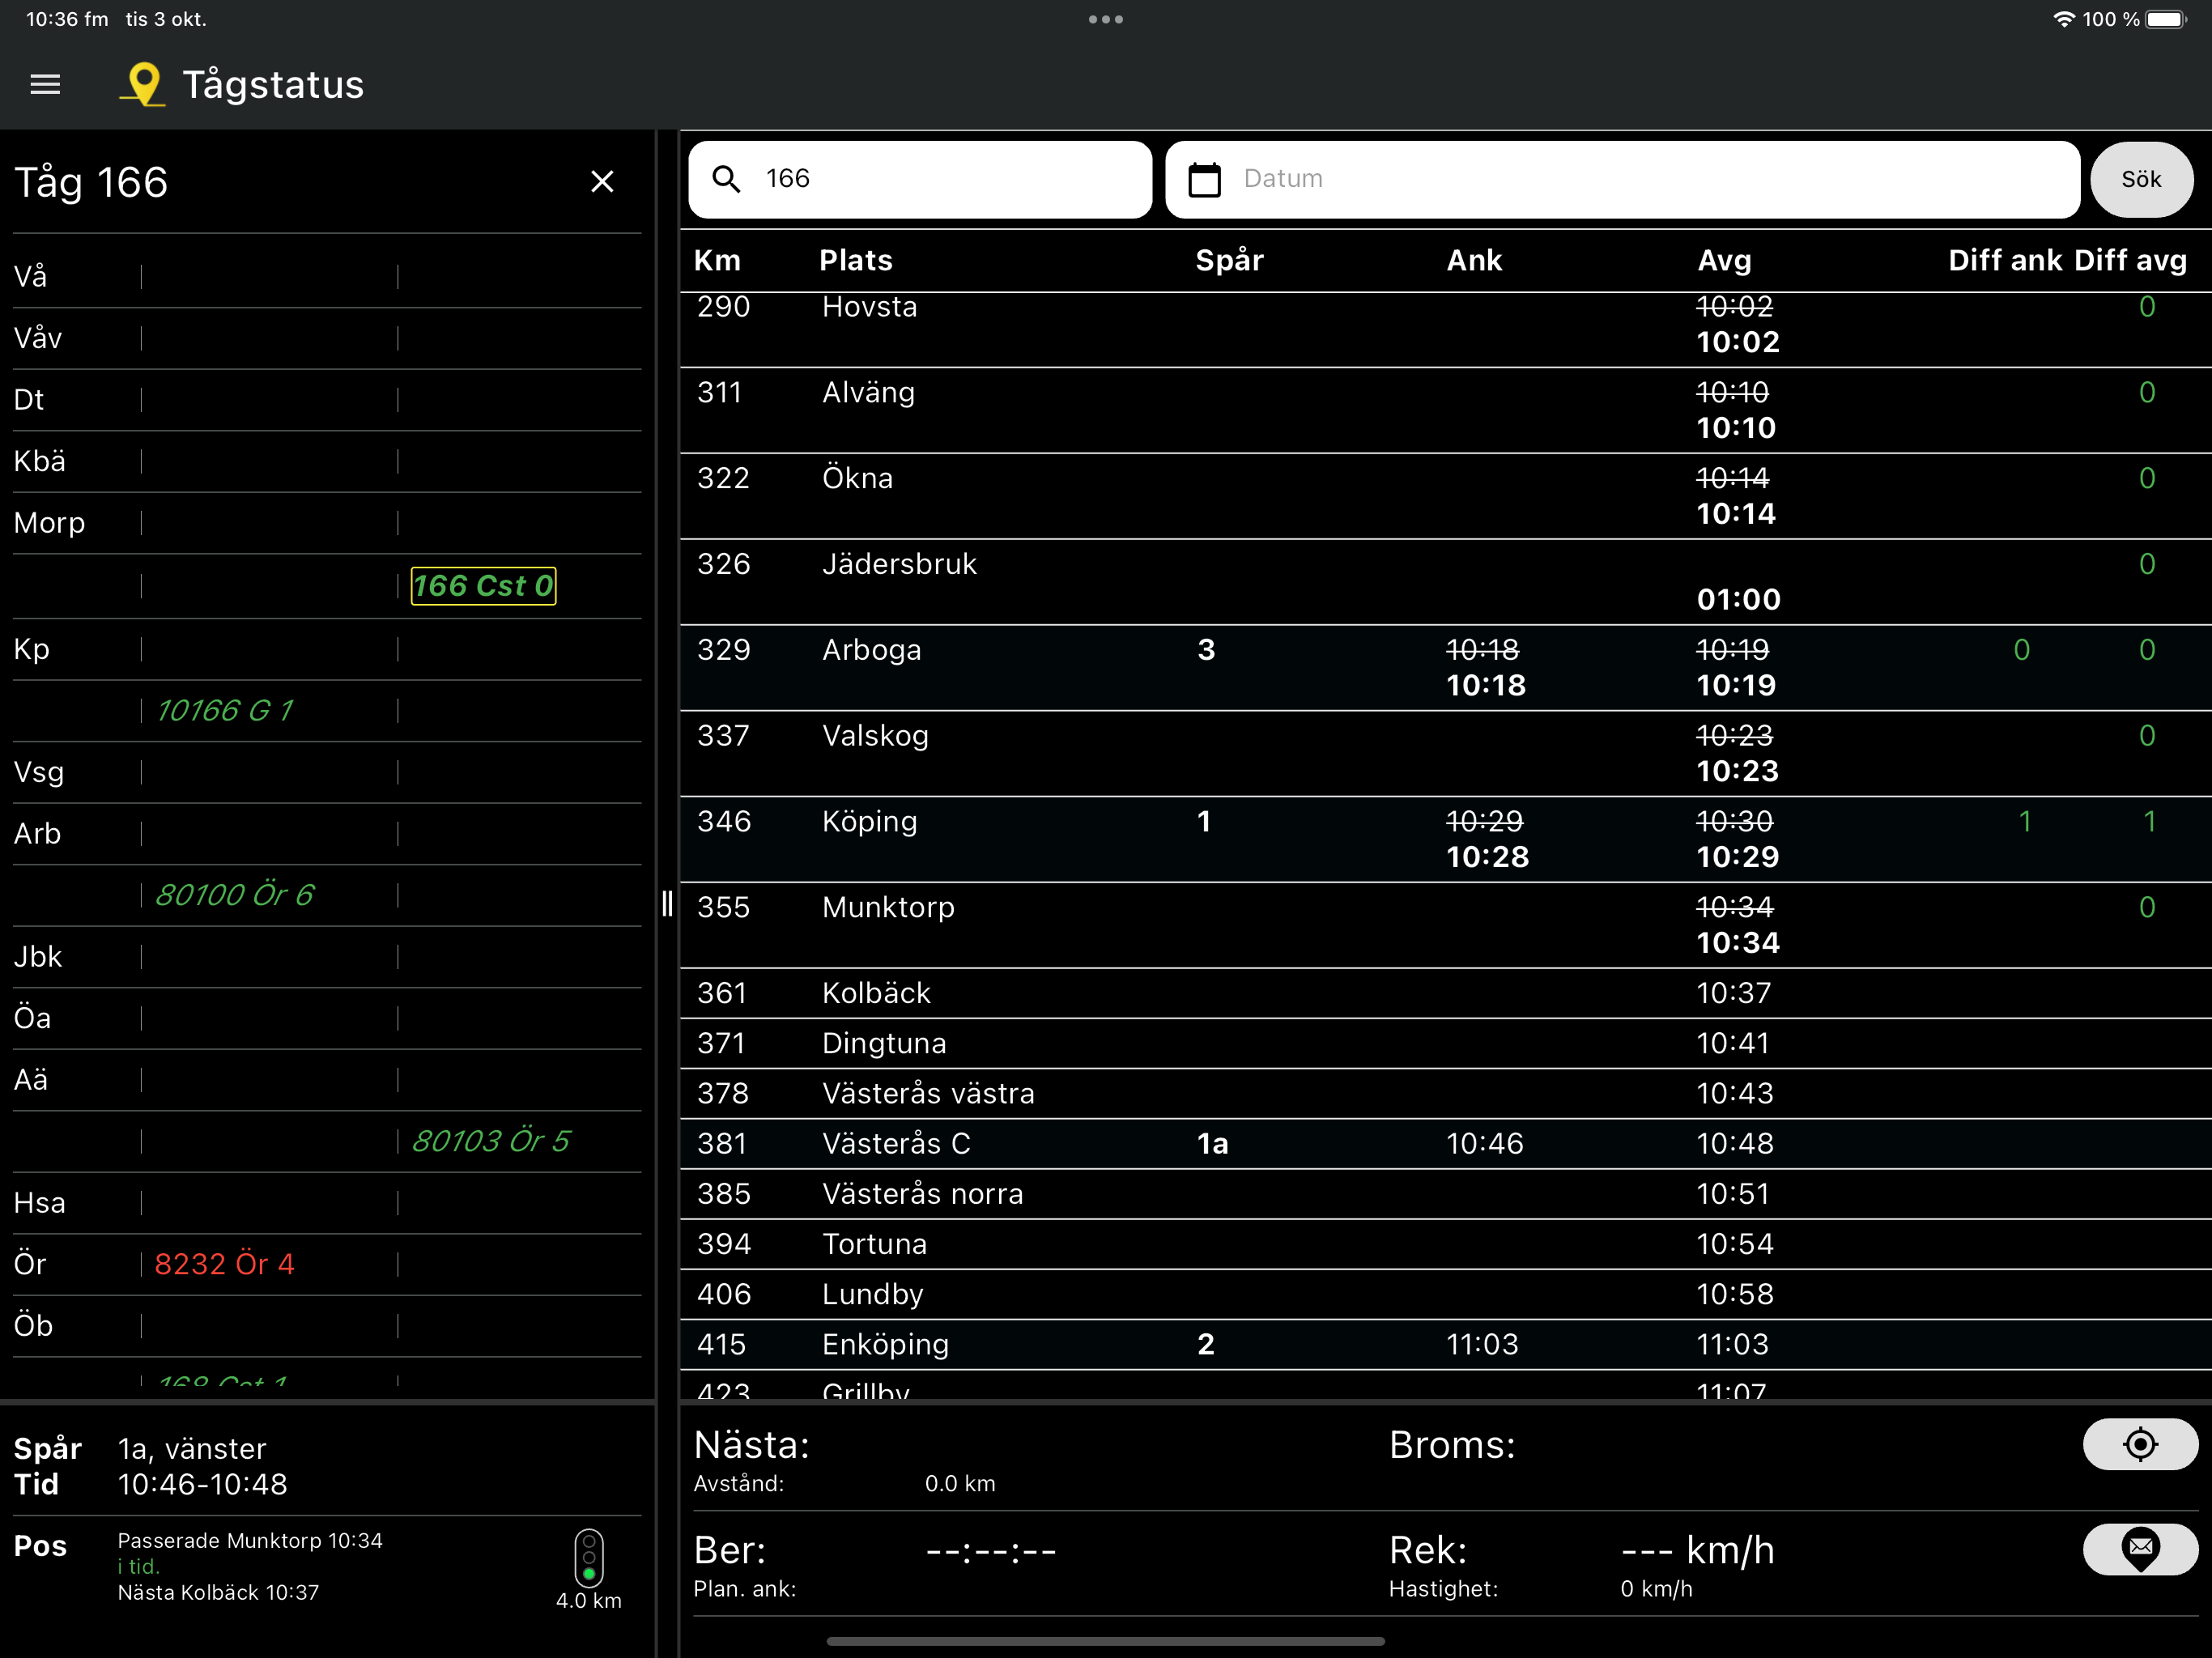Image resolution: width=2212 pixels, height=1658 pixels.
Task: Open the message bubble button
Action: click(x=2139, y=1549)
